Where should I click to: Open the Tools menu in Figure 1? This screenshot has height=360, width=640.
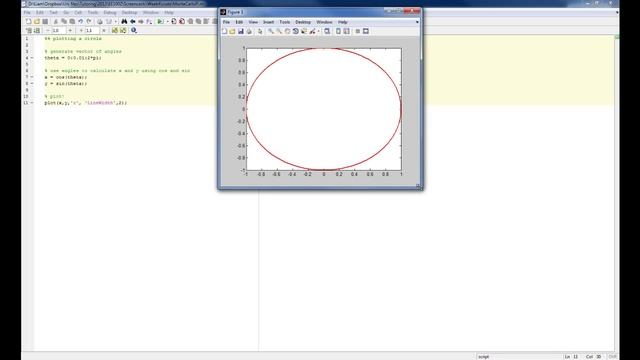(x=284, y=22)
